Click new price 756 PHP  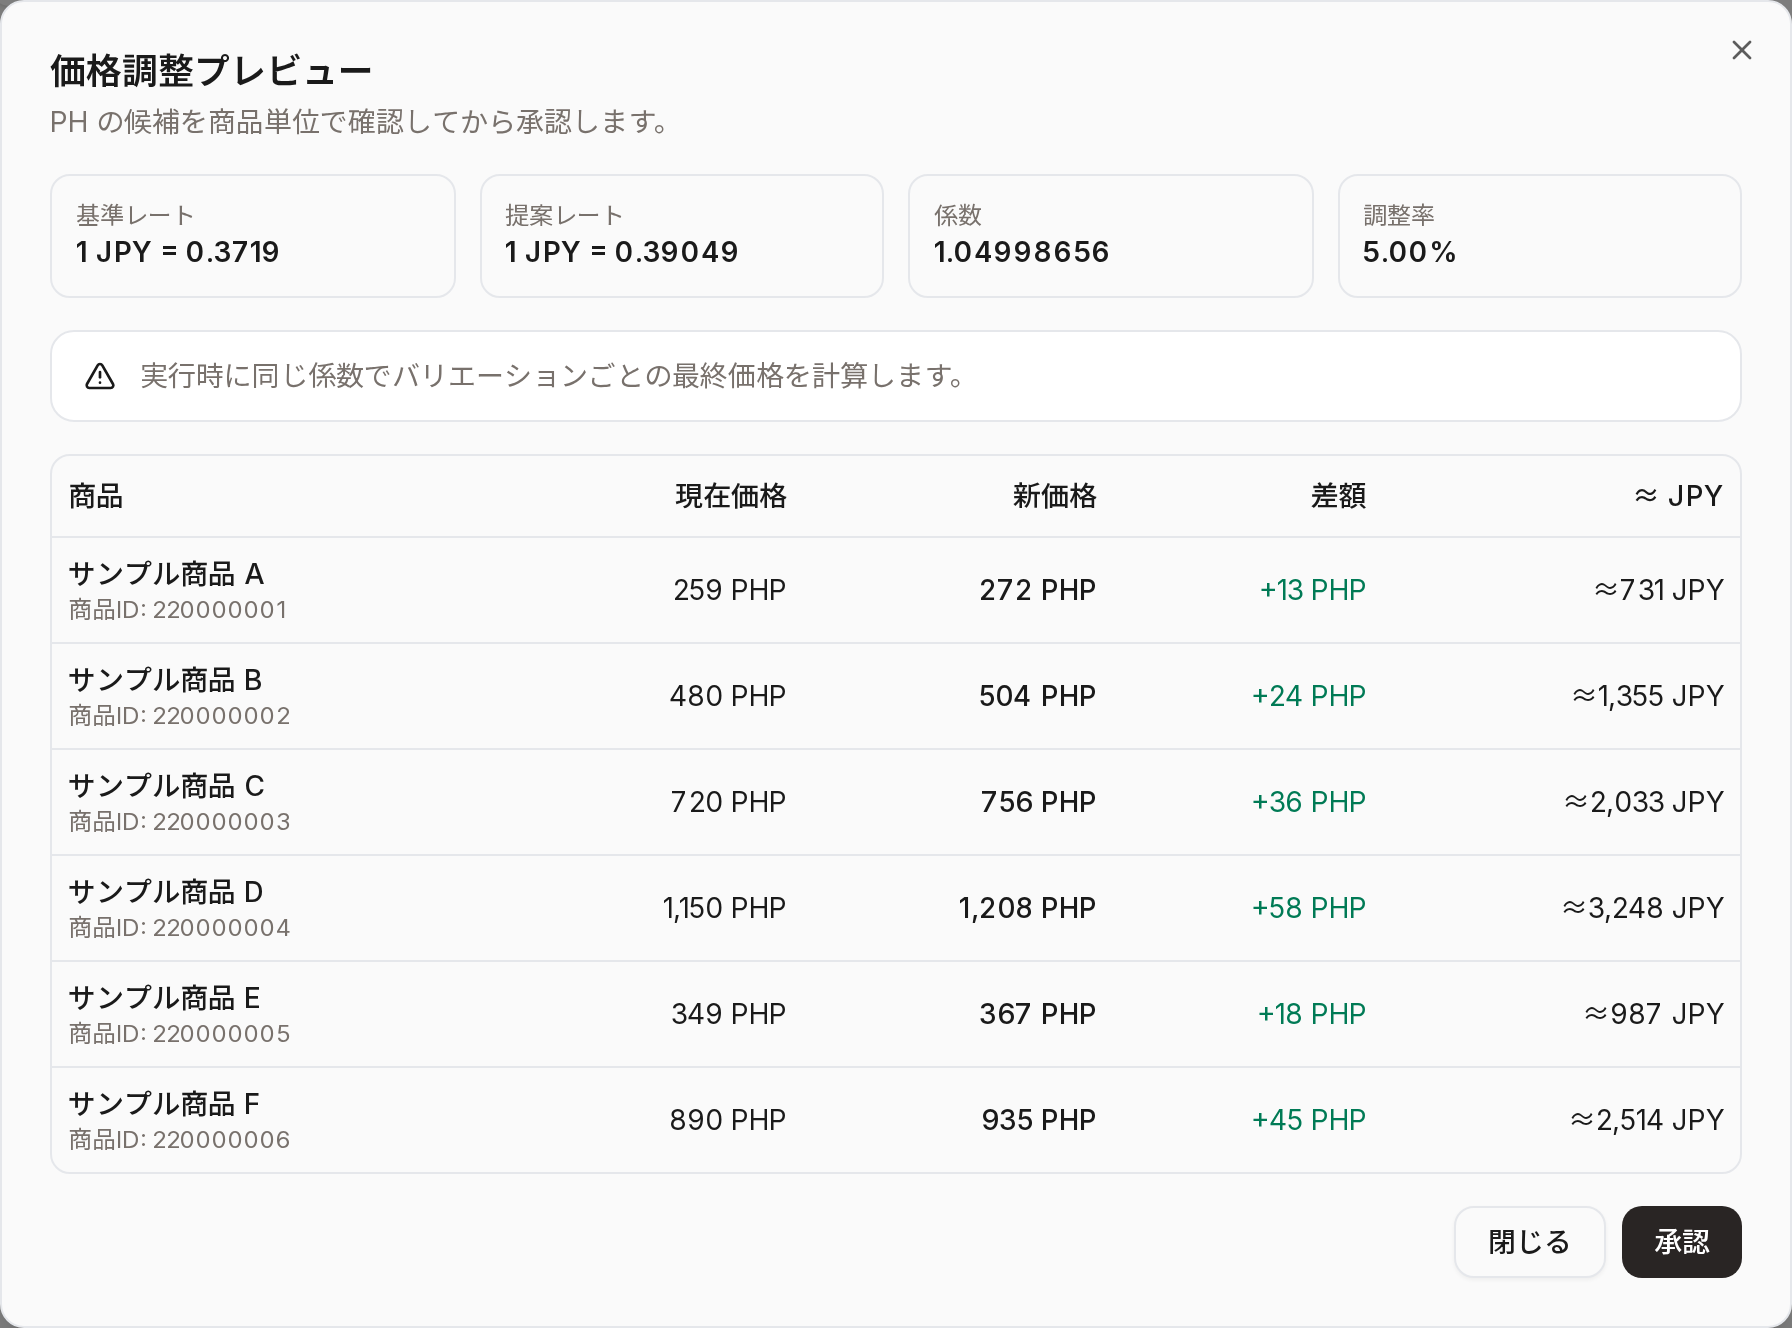[1038, 802]
